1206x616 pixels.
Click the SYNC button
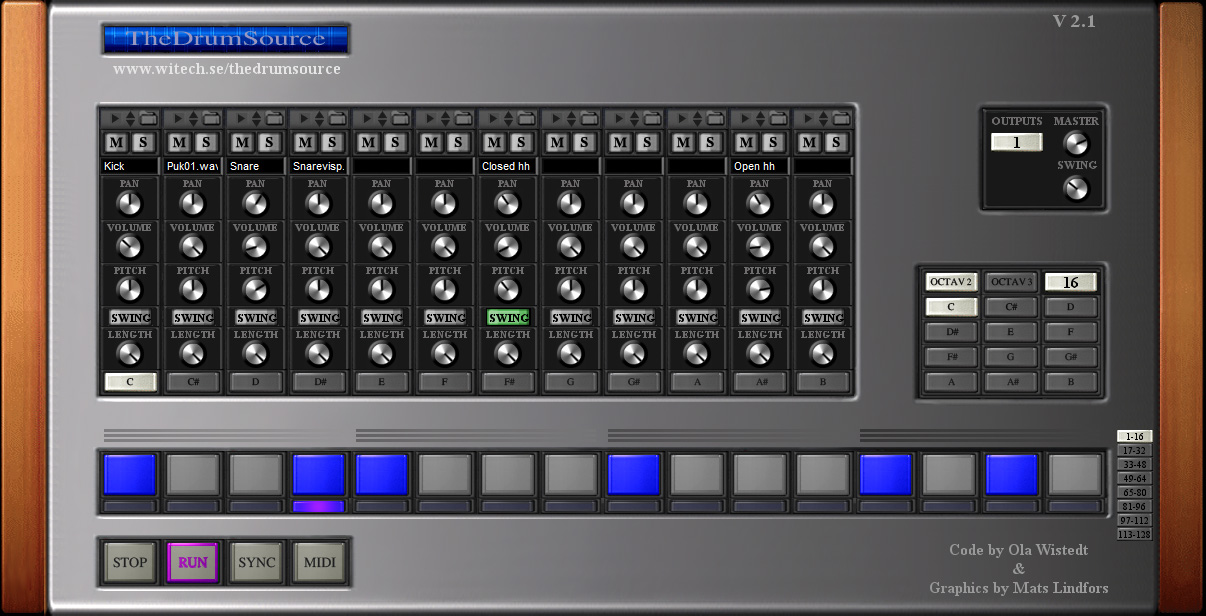(x=257, y=562)
